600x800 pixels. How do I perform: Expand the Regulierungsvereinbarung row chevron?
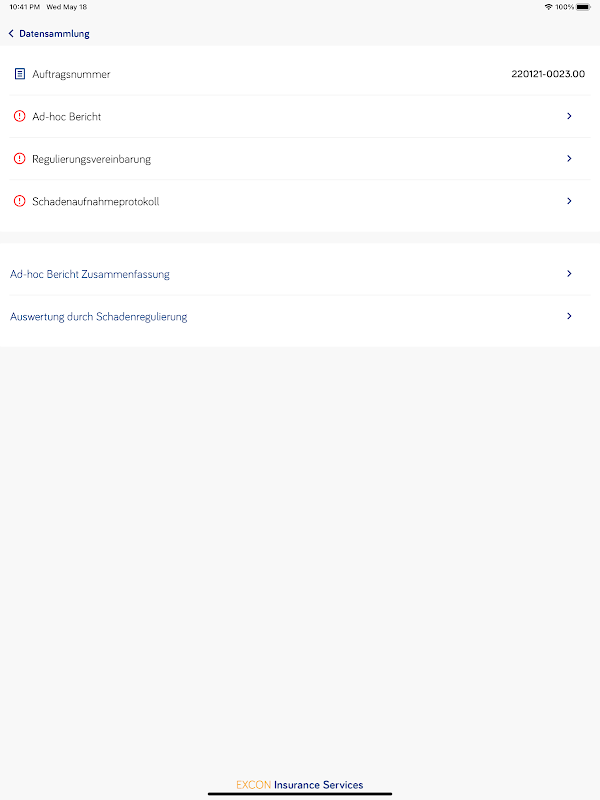pyautogui.click(x=569, y=158)
